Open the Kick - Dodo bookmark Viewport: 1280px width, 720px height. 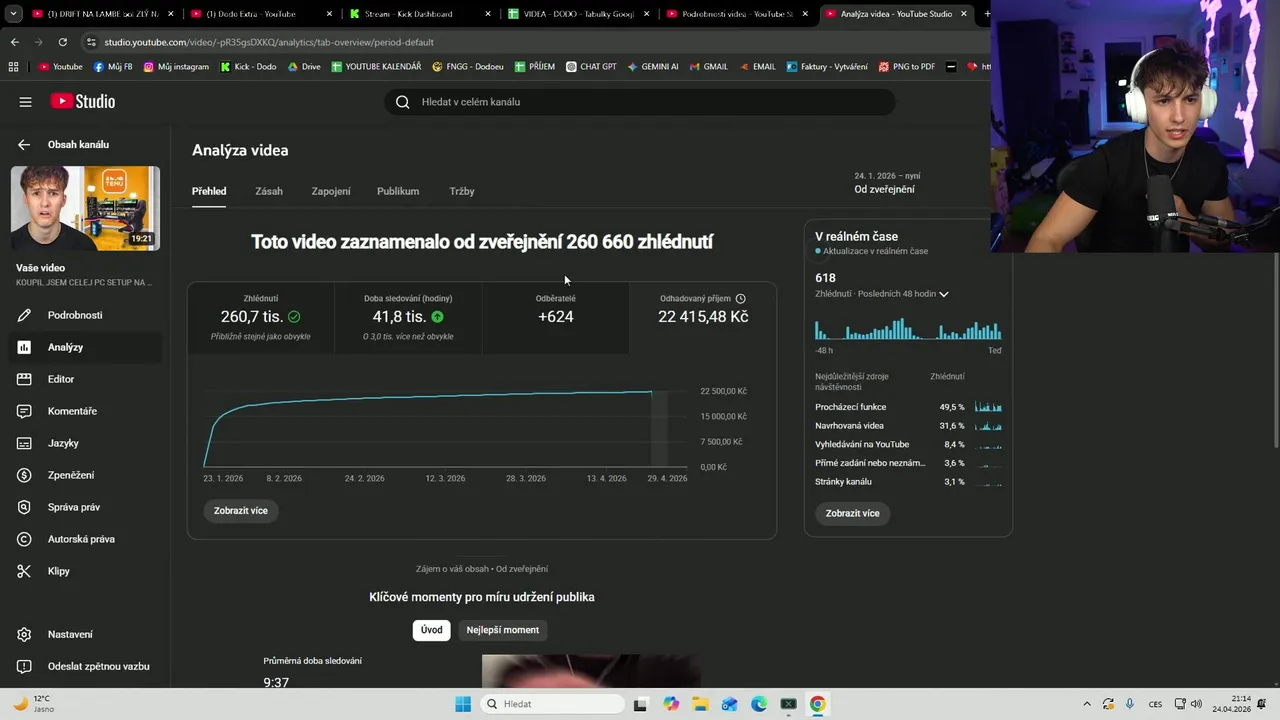[x=248, y=67]
